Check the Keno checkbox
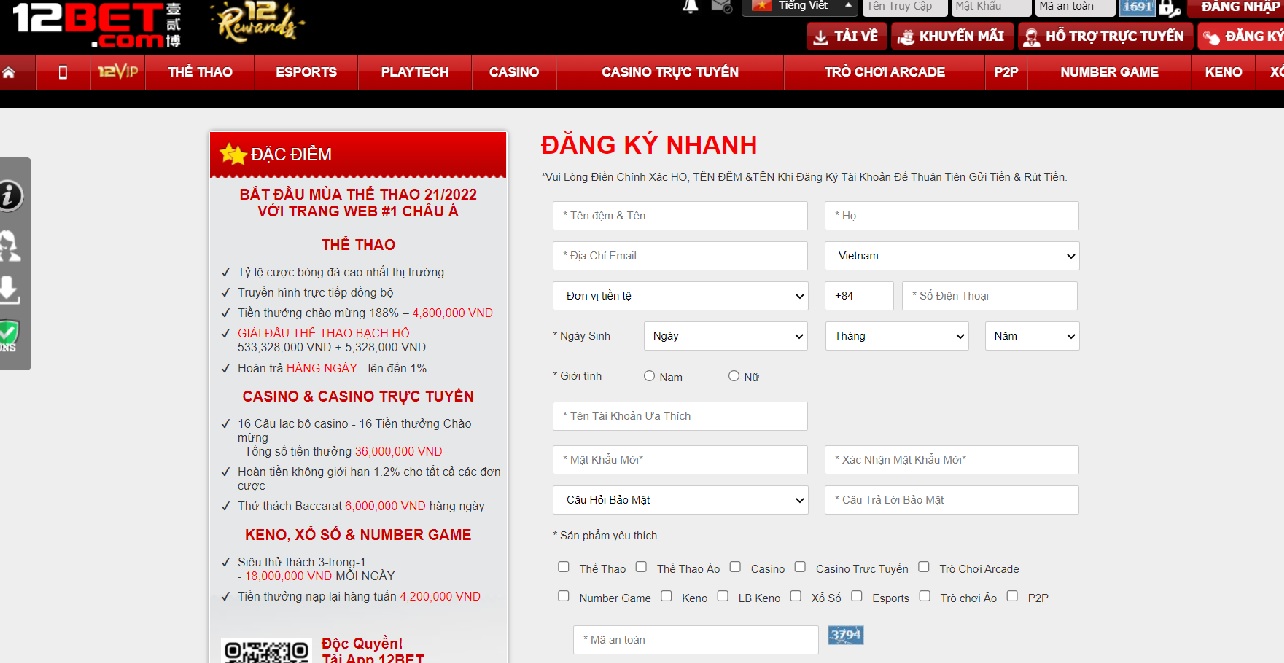Viewport: 1284px width, 663px height. (x=667, y=596)
